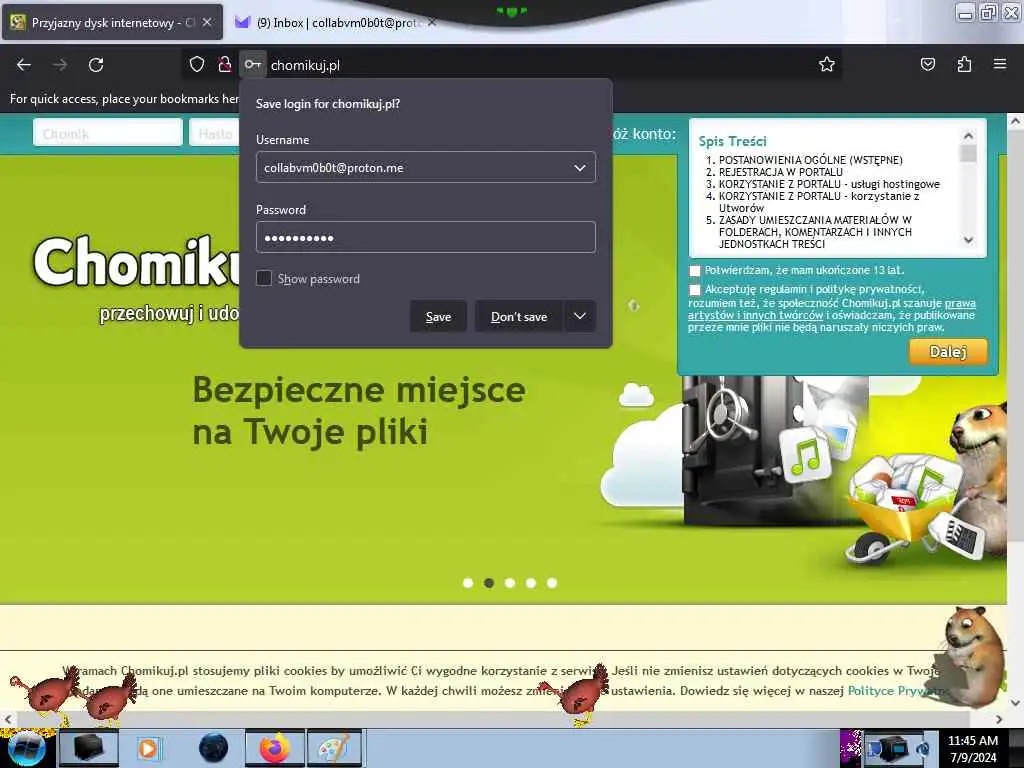Open the black window taskbar icon
The height and width of the screenshot is (768, 1024).
click(89, 748)
